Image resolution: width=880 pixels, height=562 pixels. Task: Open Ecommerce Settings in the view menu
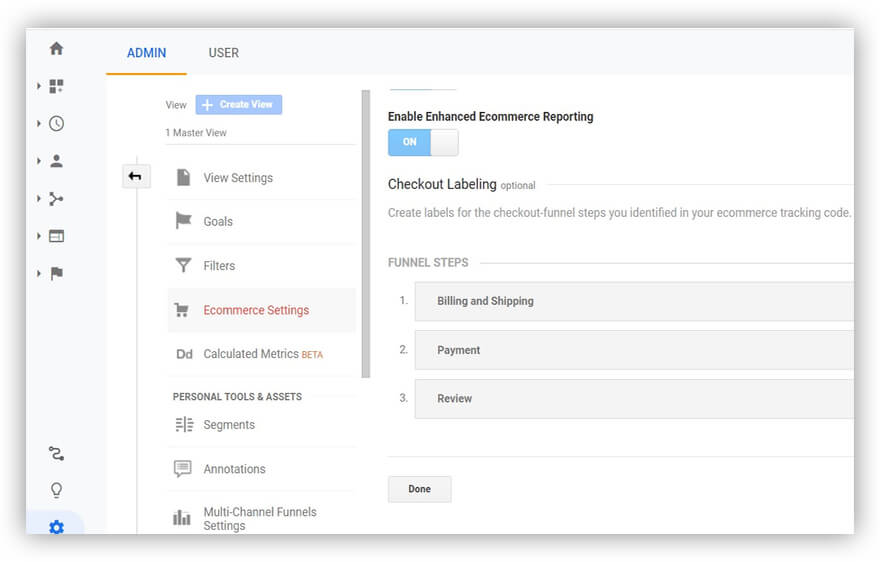tap(256, 310)
